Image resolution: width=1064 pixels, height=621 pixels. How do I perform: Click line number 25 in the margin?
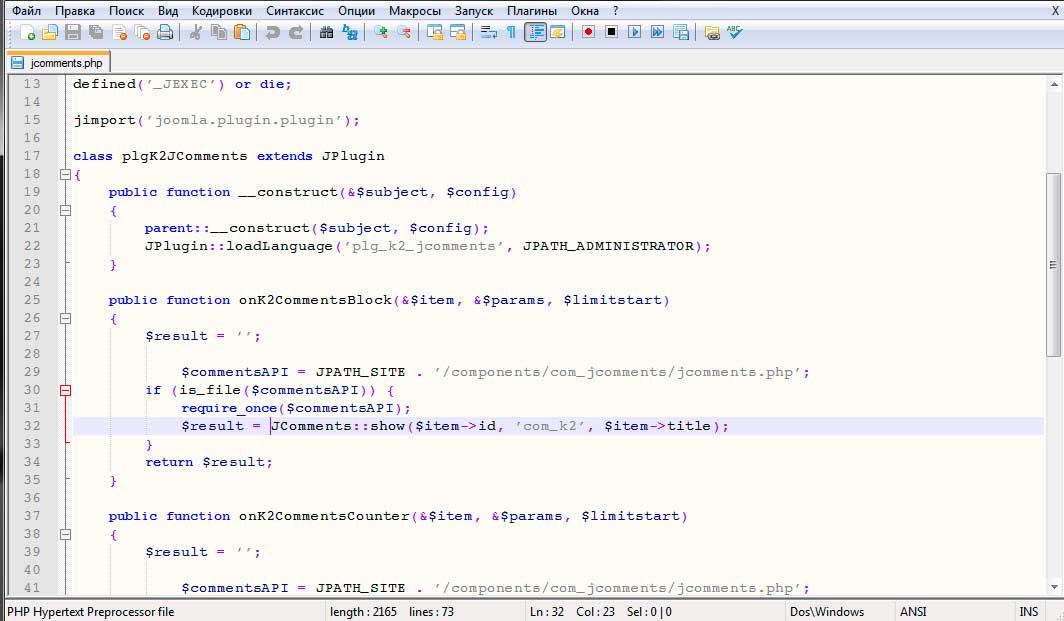pyautogui.click(x=32, y=300)
